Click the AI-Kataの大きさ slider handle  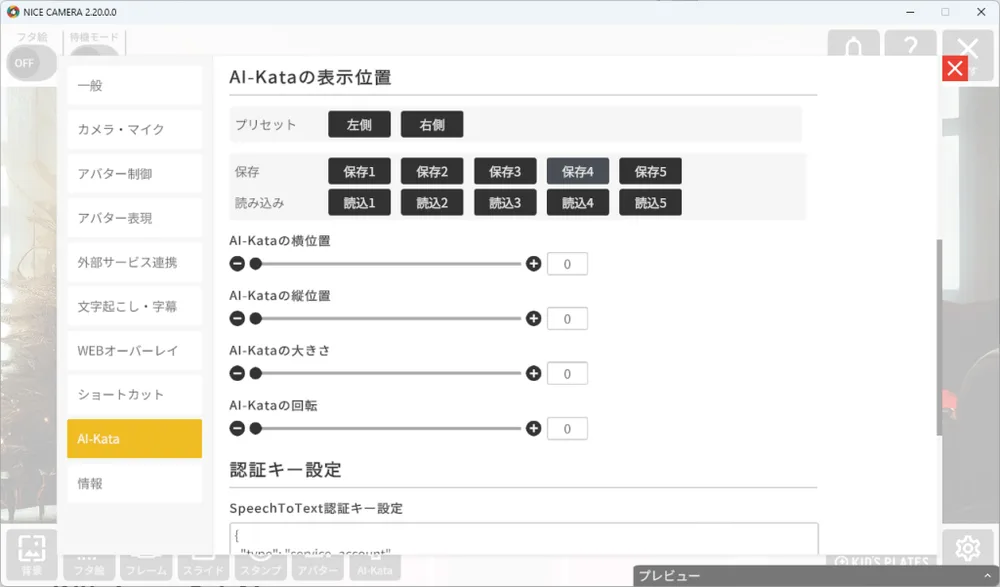[256, 373]
